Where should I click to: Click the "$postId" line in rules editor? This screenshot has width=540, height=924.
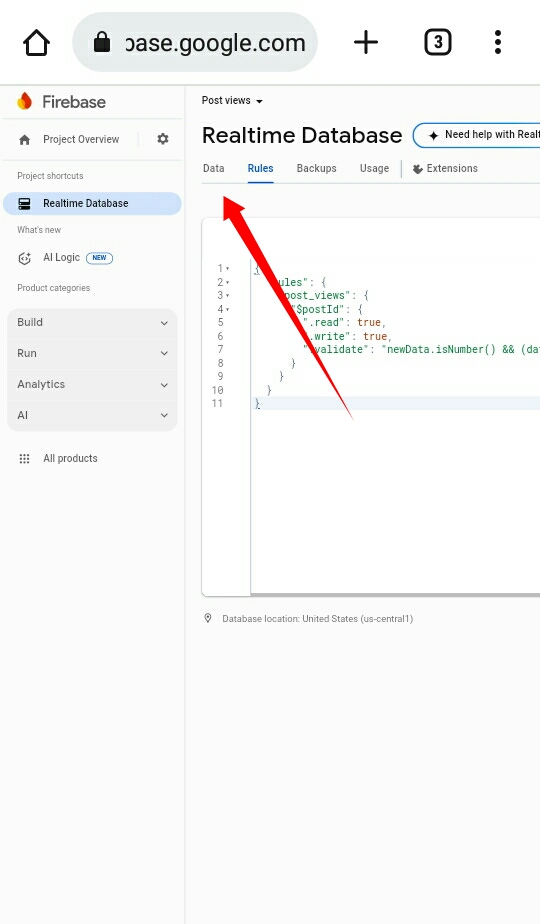(x=328, y=309)
